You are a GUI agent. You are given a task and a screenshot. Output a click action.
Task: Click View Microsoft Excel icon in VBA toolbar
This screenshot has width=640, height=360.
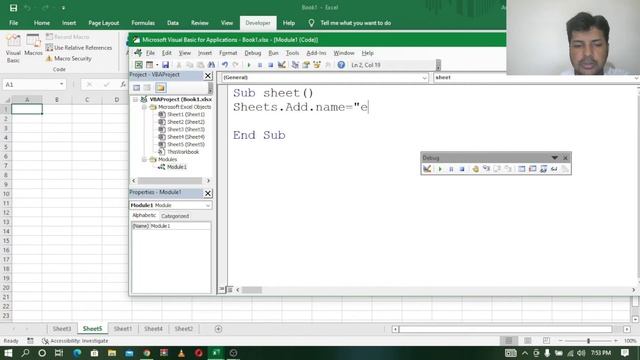[139, 65]
